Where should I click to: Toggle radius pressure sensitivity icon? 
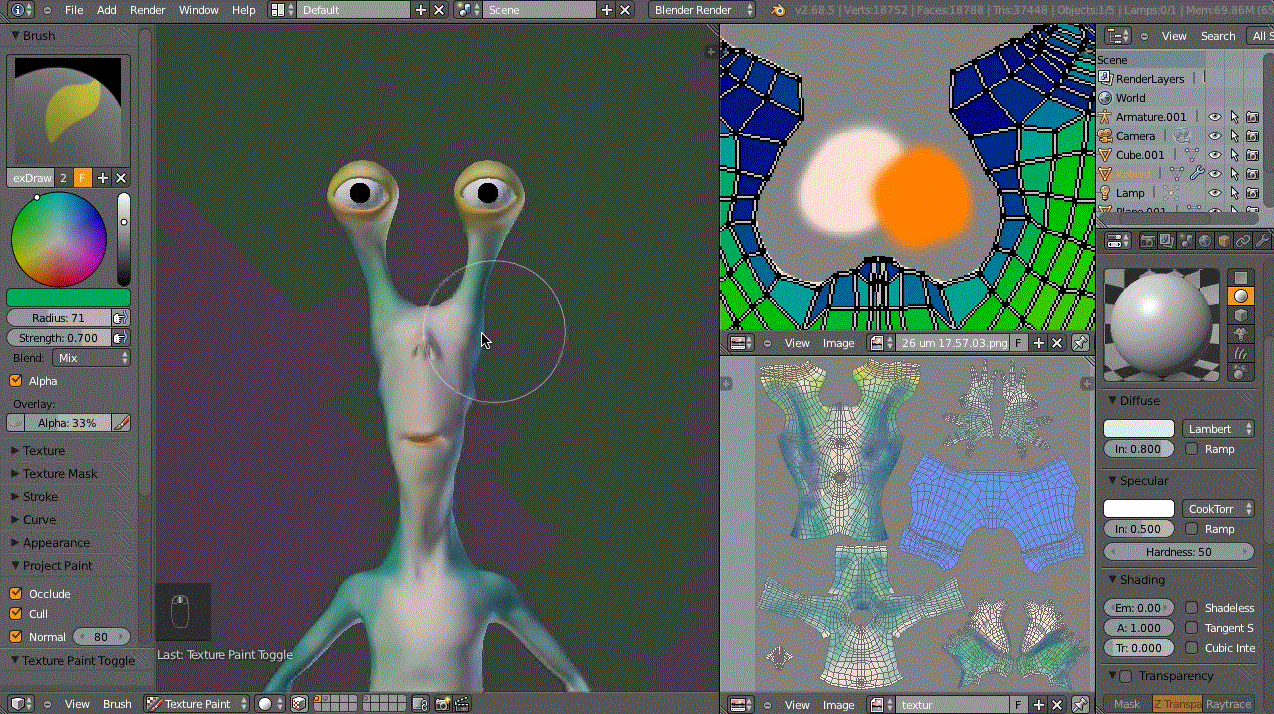click(x=120, y=318)
